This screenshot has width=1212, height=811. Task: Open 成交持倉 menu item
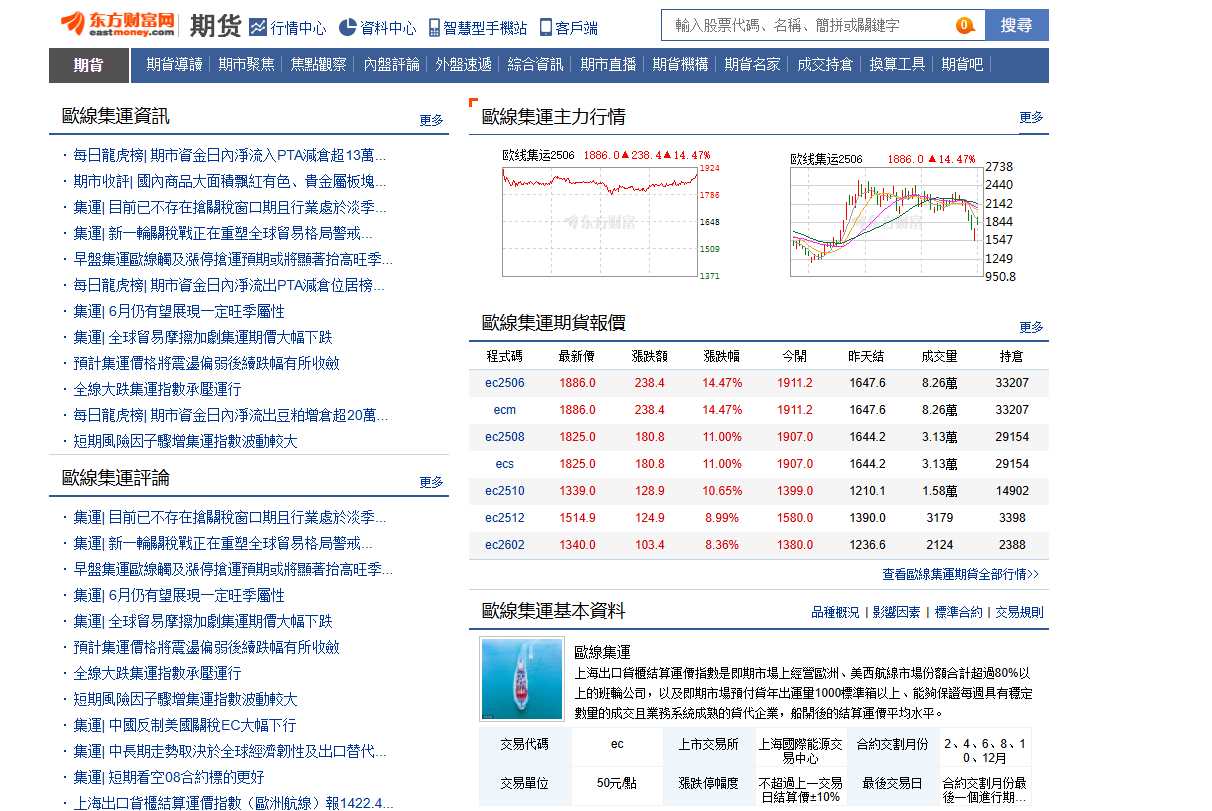pos(825,65)
